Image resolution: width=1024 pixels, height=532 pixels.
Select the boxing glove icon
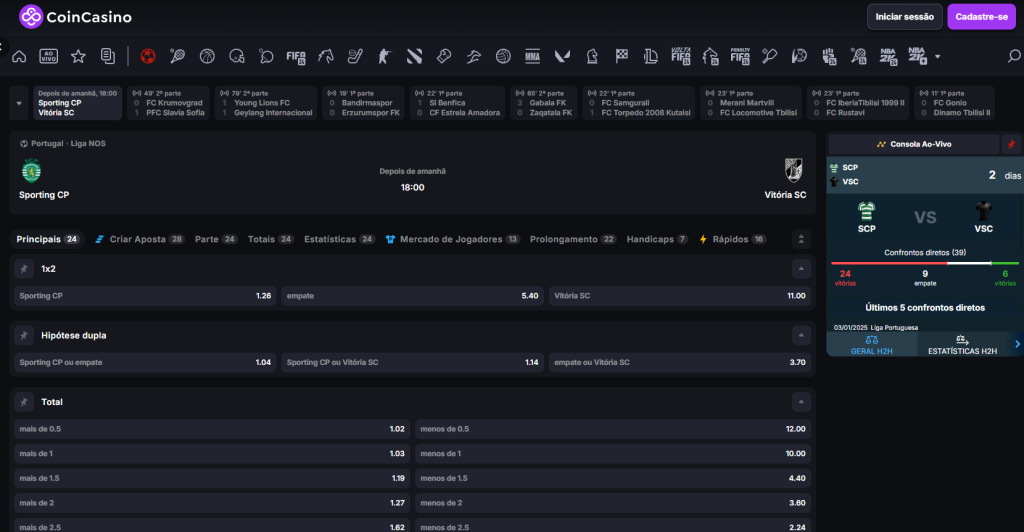click(x=444, y=57)
